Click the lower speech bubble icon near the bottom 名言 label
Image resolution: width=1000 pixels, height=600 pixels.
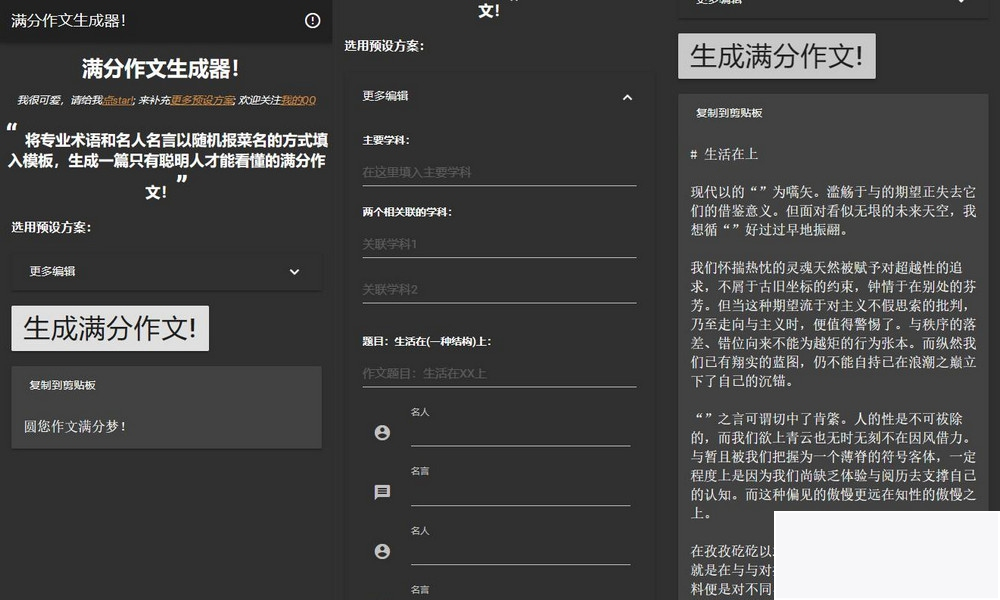382,597
